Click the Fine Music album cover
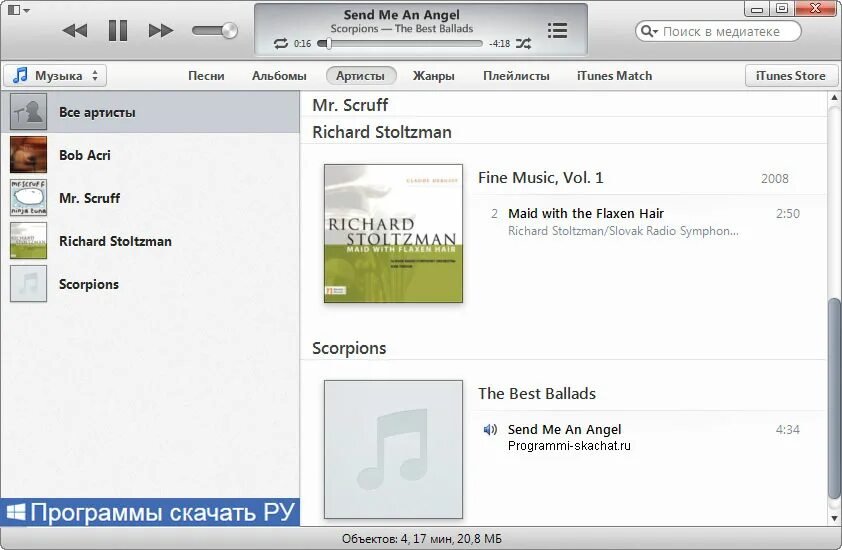Viewport: 842px width, 550px height. [x=393, y=234]
